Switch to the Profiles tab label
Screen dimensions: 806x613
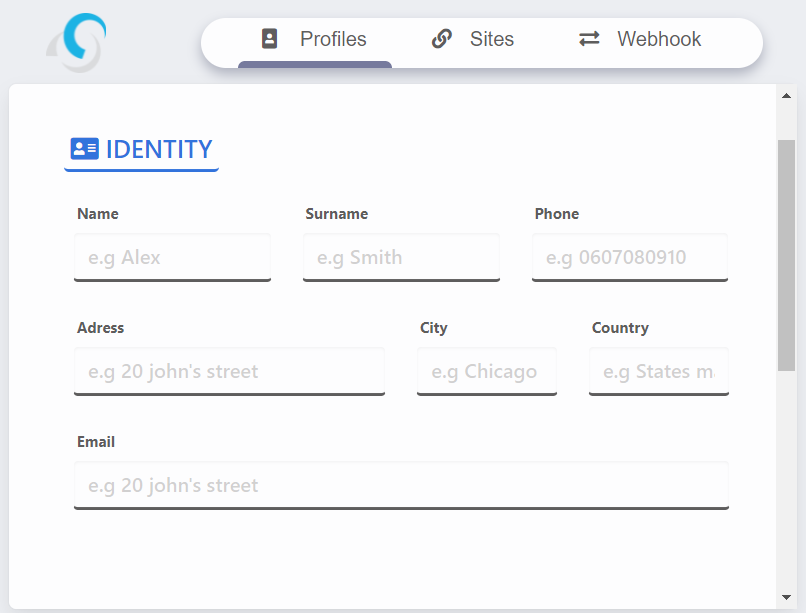(333, 39)
